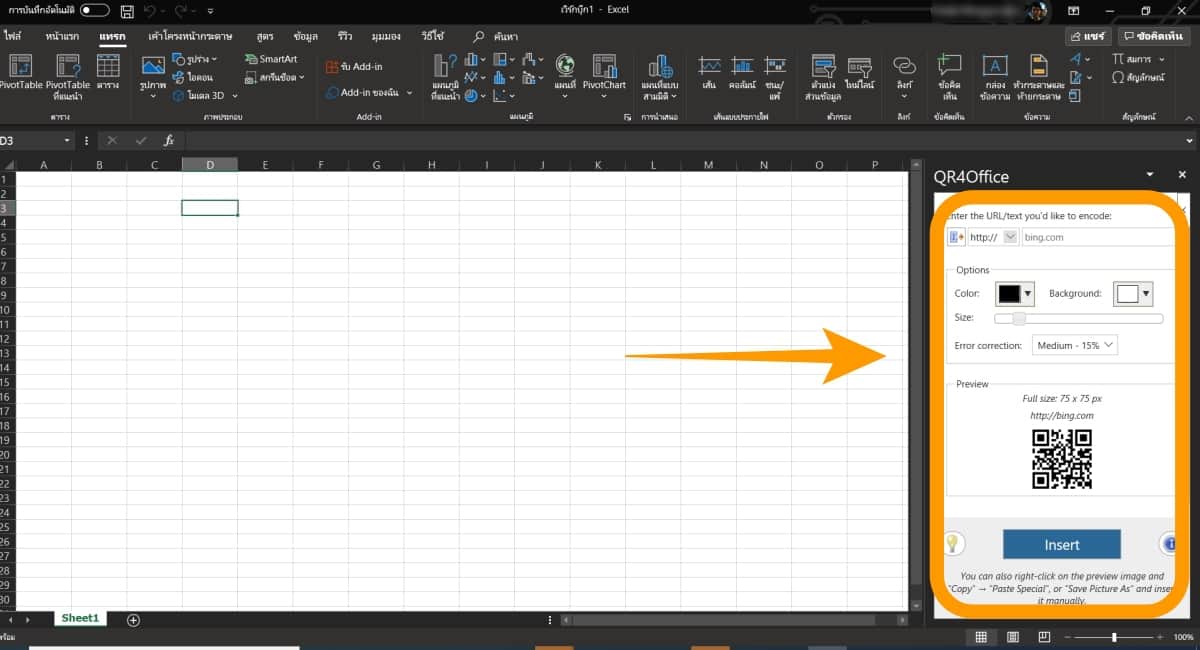This screenshot has width=1200, height=650.
Task: Open the QR4Office pane options arrow
Action: click(x=1151, y=174)
